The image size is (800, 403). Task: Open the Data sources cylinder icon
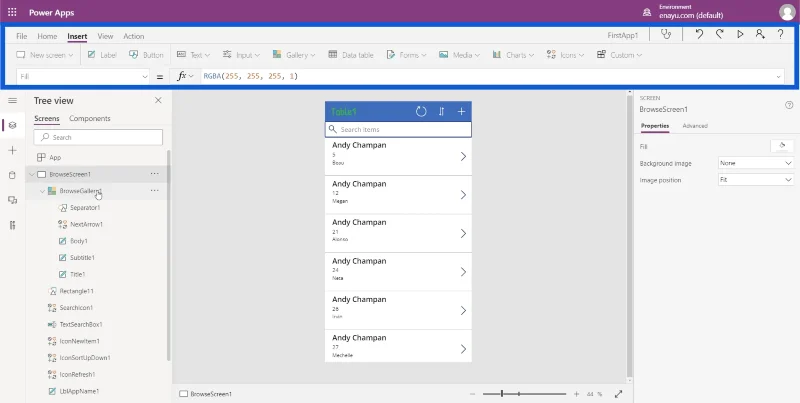(13, 175)
